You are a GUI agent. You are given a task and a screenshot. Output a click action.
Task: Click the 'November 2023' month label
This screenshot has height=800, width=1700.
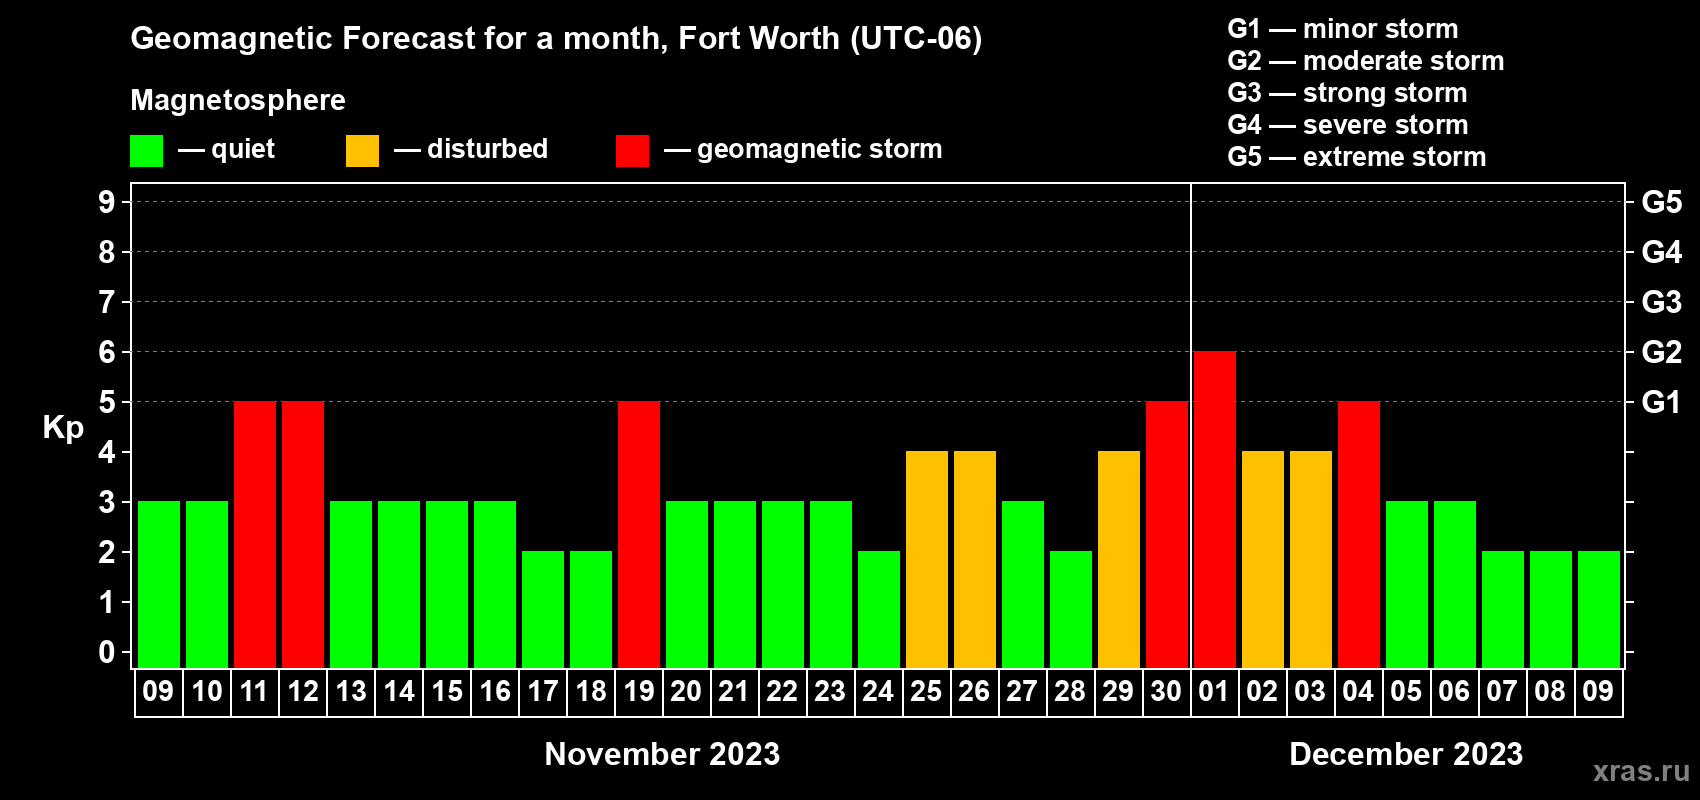coord(662,754)
